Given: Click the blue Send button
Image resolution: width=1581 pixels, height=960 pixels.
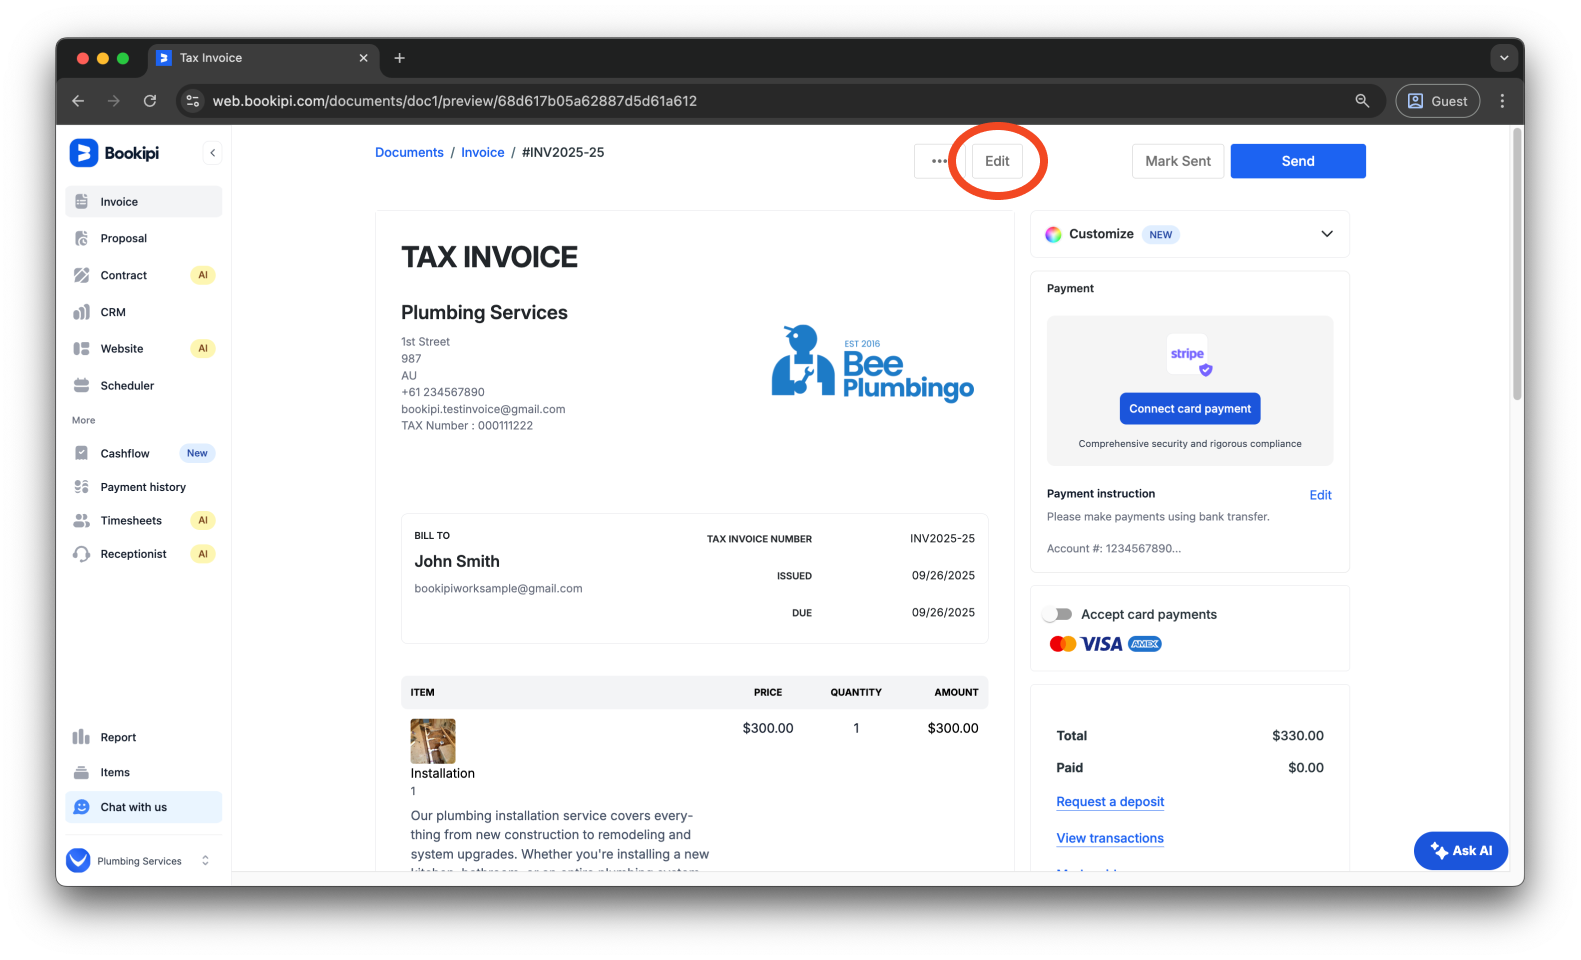Looking at the screenshot, I should [1298, 161].
